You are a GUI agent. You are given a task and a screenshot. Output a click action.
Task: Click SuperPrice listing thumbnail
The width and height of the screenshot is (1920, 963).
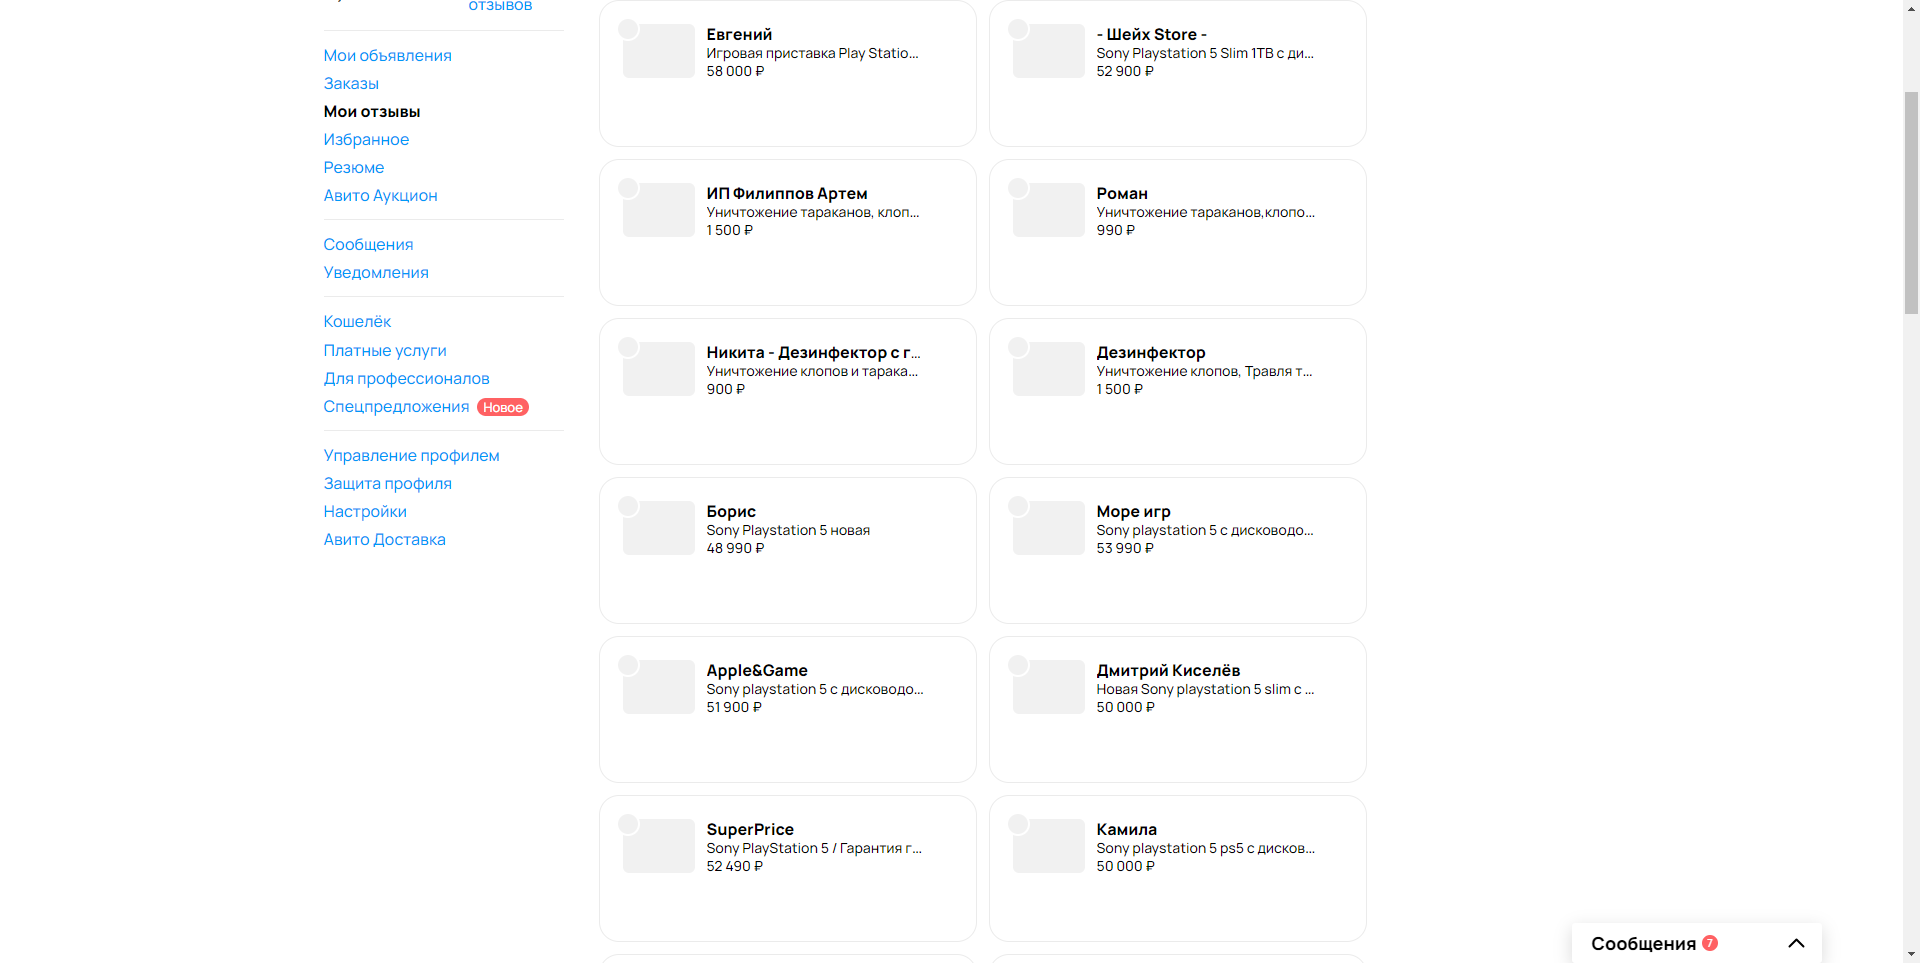pos(658,846)
